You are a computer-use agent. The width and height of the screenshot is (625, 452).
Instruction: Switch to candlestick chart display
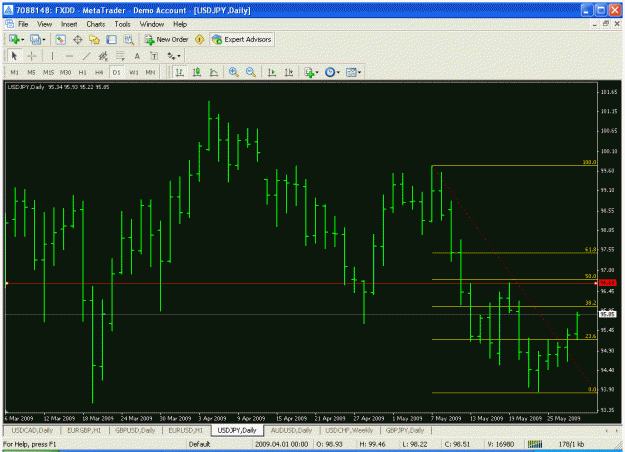click(x=197, y=72)
